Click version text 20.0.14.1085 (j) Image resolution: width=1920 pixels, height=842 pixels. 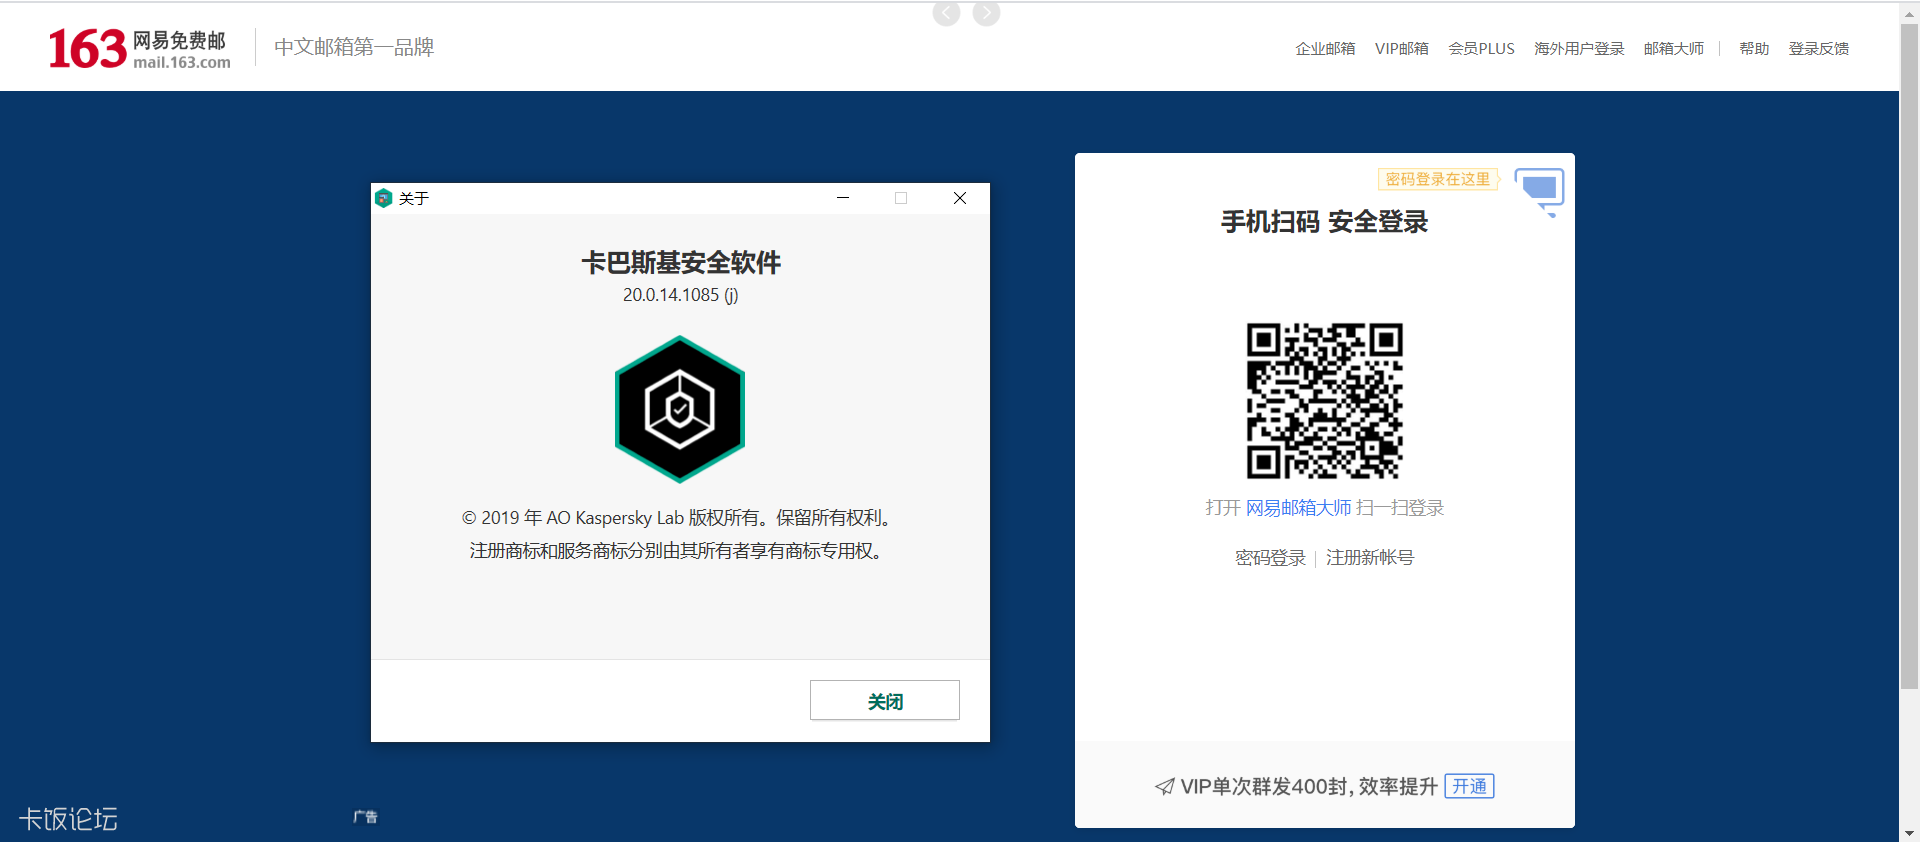681,295
